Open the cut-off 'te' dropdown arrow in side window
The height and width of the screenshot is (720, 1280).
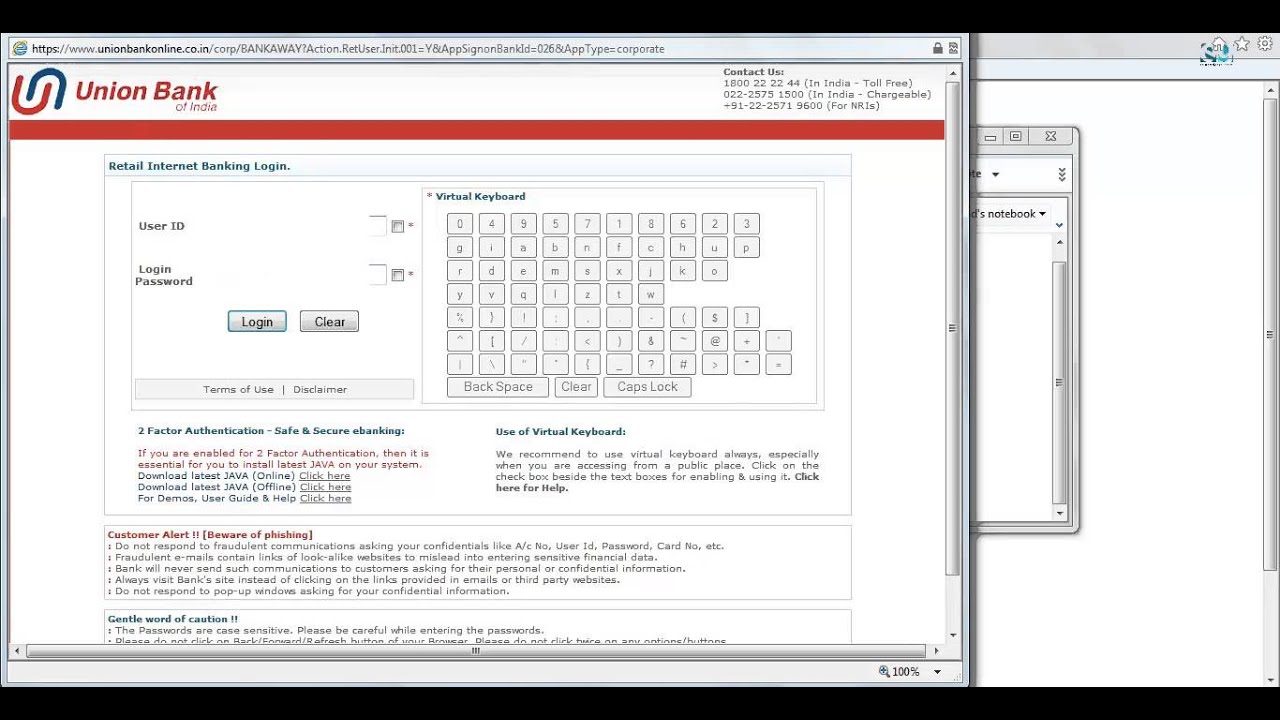pos(995,174)
